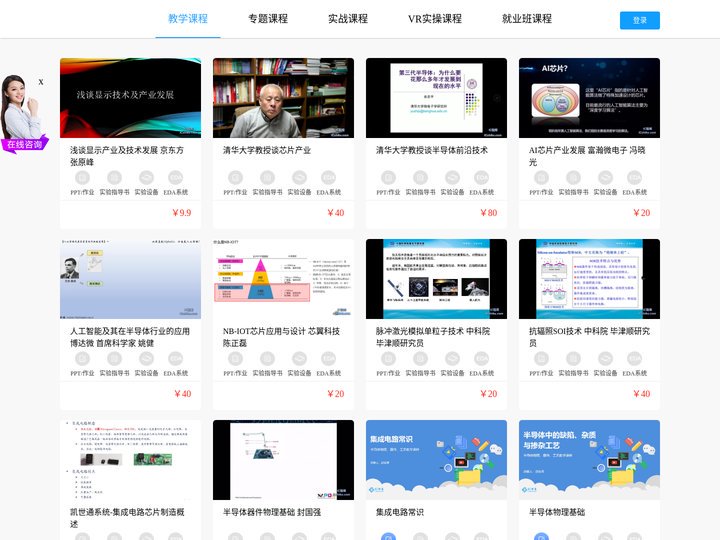The width and height of the screenshot is (720, 540).
Task: Open course title 抗辐照SOI技术 中科院 毕津顺研究员
Action: point(589,337)
